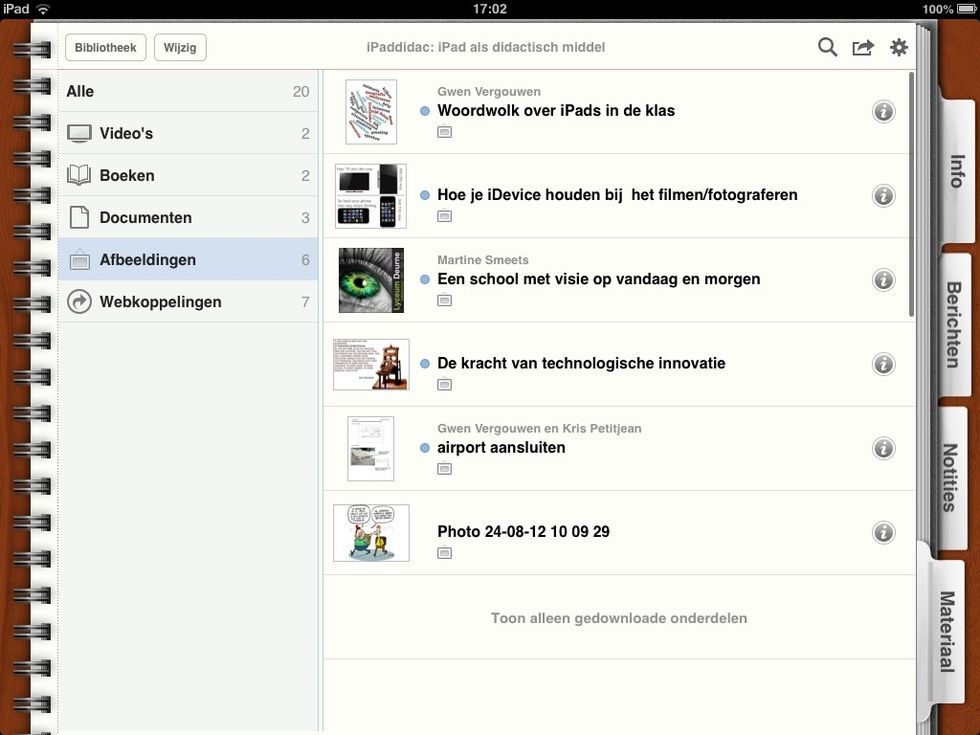Show info for Woordwolk over iPads item
The width and height of the screenshot is (980, 735).
[883, 112]
